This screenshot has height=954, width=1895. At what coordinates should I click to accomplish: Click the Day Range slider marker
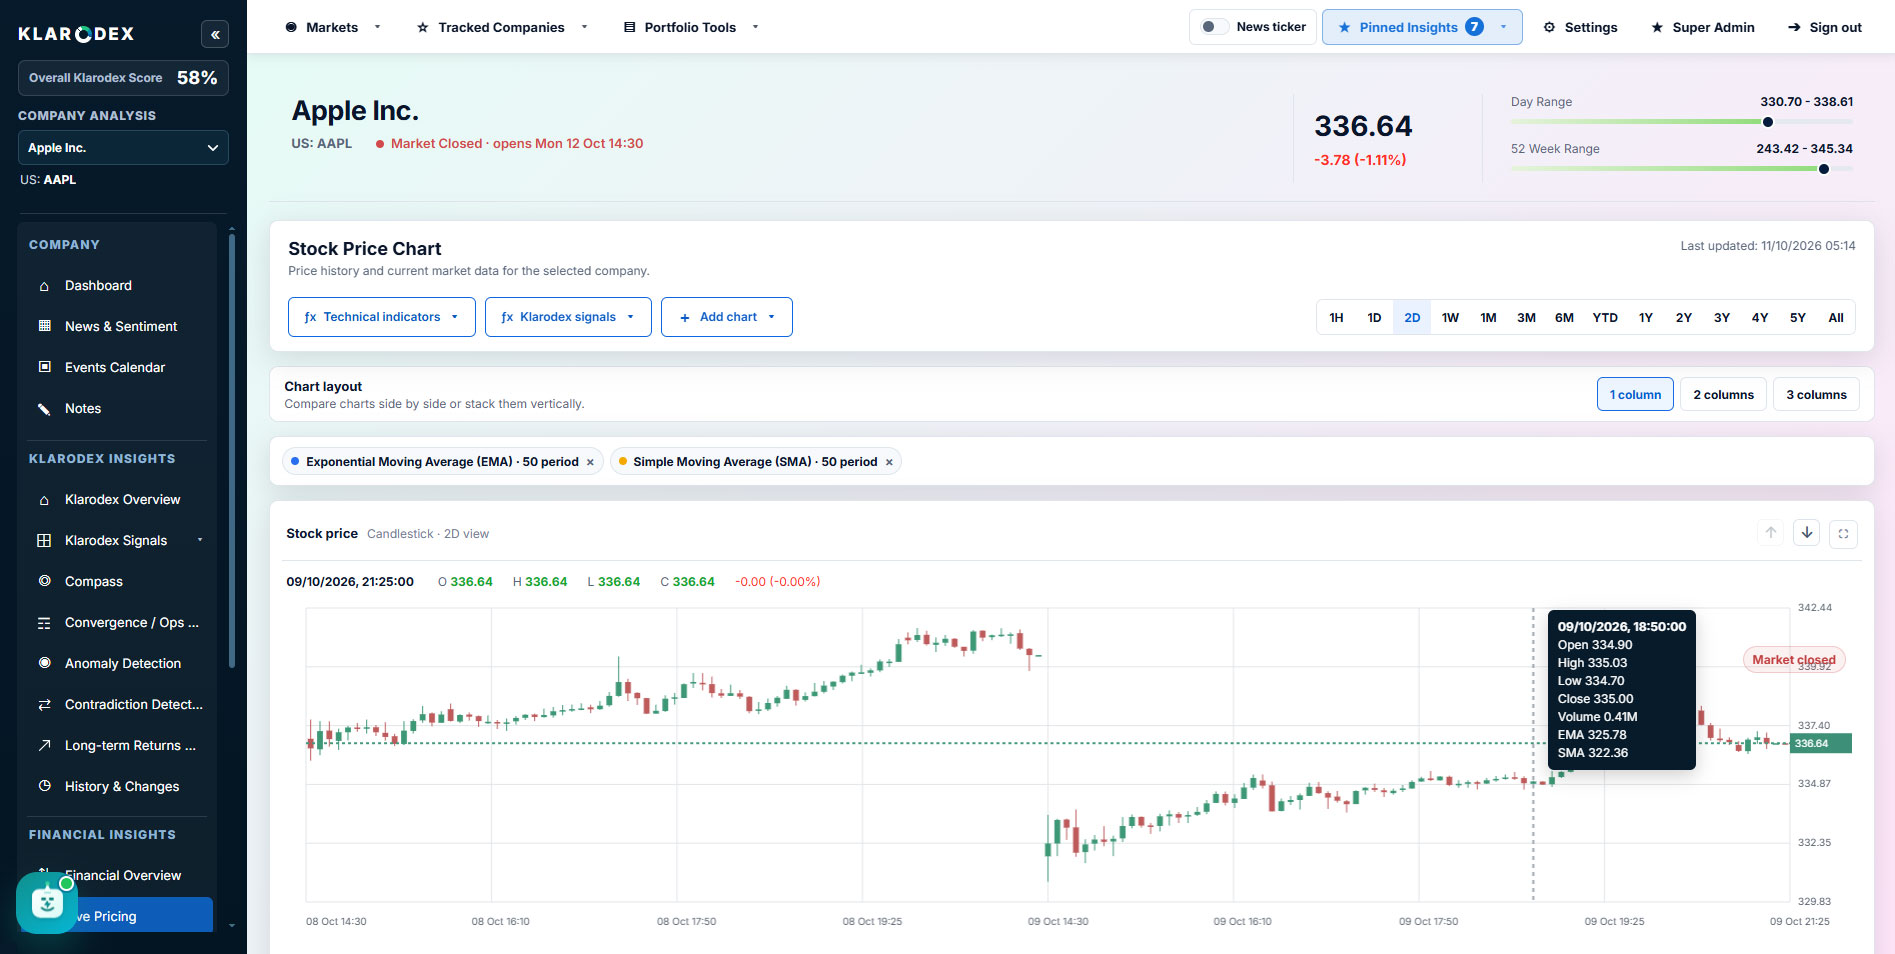tap(1768, 122)
